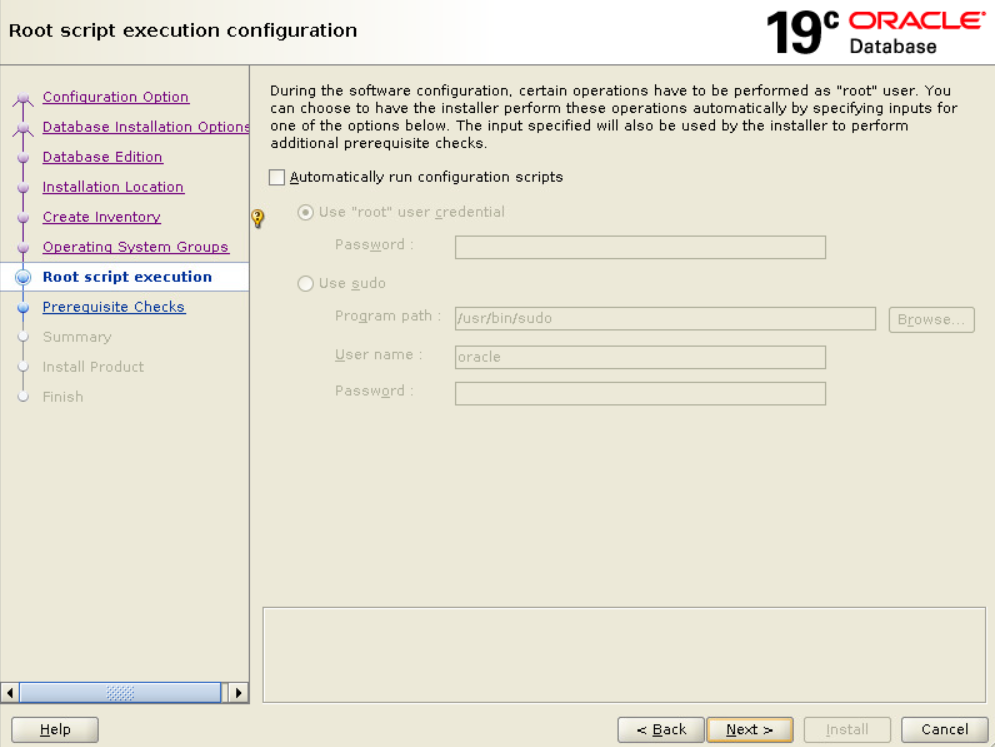Go to Operating System Groups step
The height and width of the screenshot is (747, 995).
135,247
